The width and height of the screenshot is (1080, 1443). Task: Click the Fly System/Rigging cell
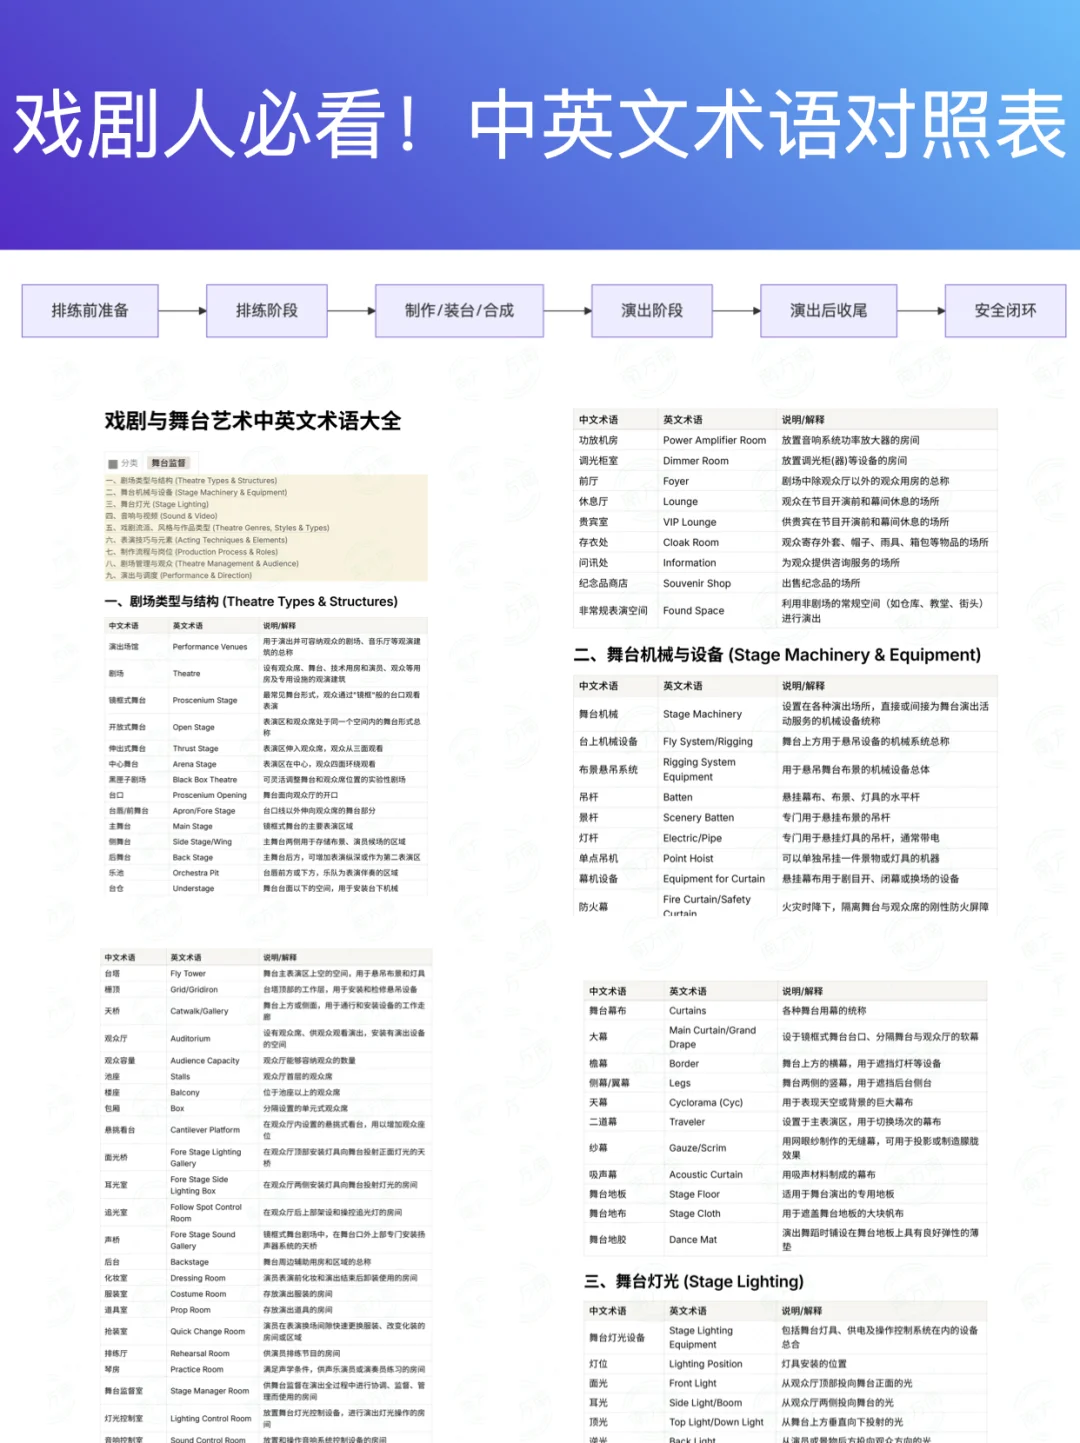[707, 741]
